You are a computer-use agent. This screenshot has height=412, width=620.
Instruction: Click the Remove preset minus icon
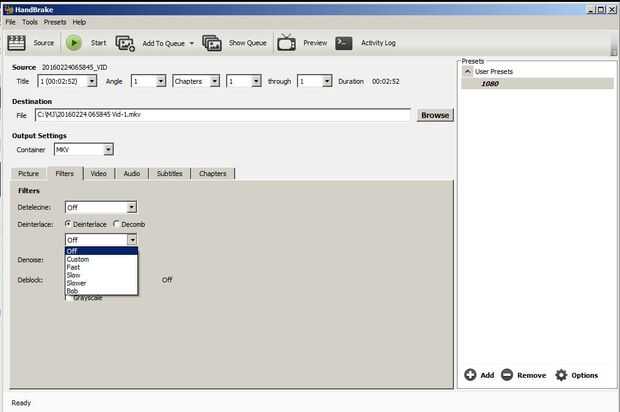pos(507,374)
